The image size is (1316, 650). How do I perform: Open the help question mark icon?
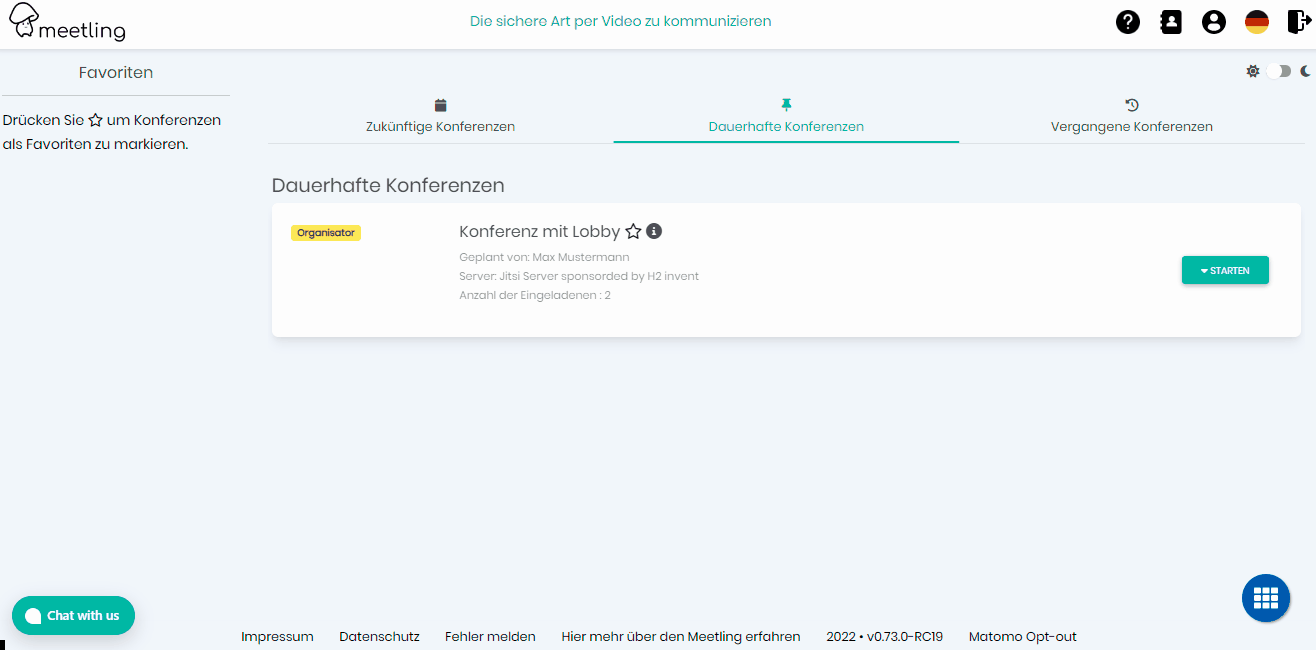1127,21
